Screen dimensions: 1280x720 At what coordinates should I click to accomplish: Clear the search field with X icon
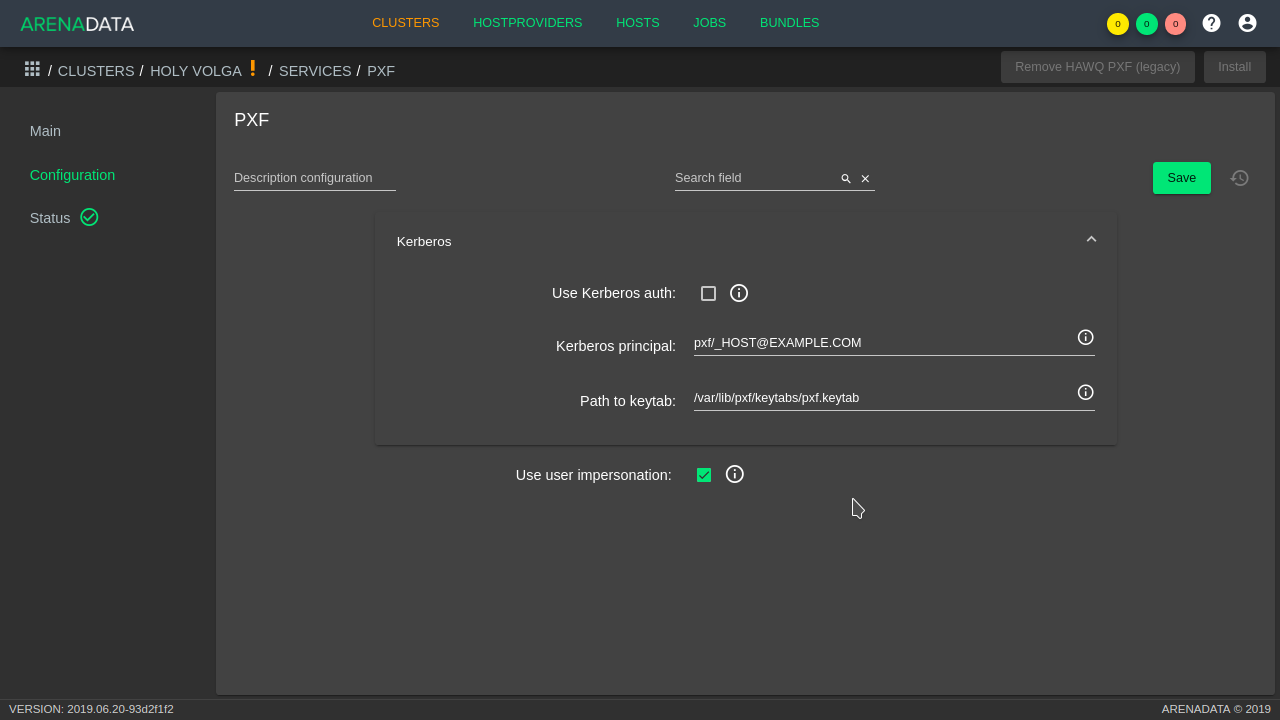(x=865, y=179)
